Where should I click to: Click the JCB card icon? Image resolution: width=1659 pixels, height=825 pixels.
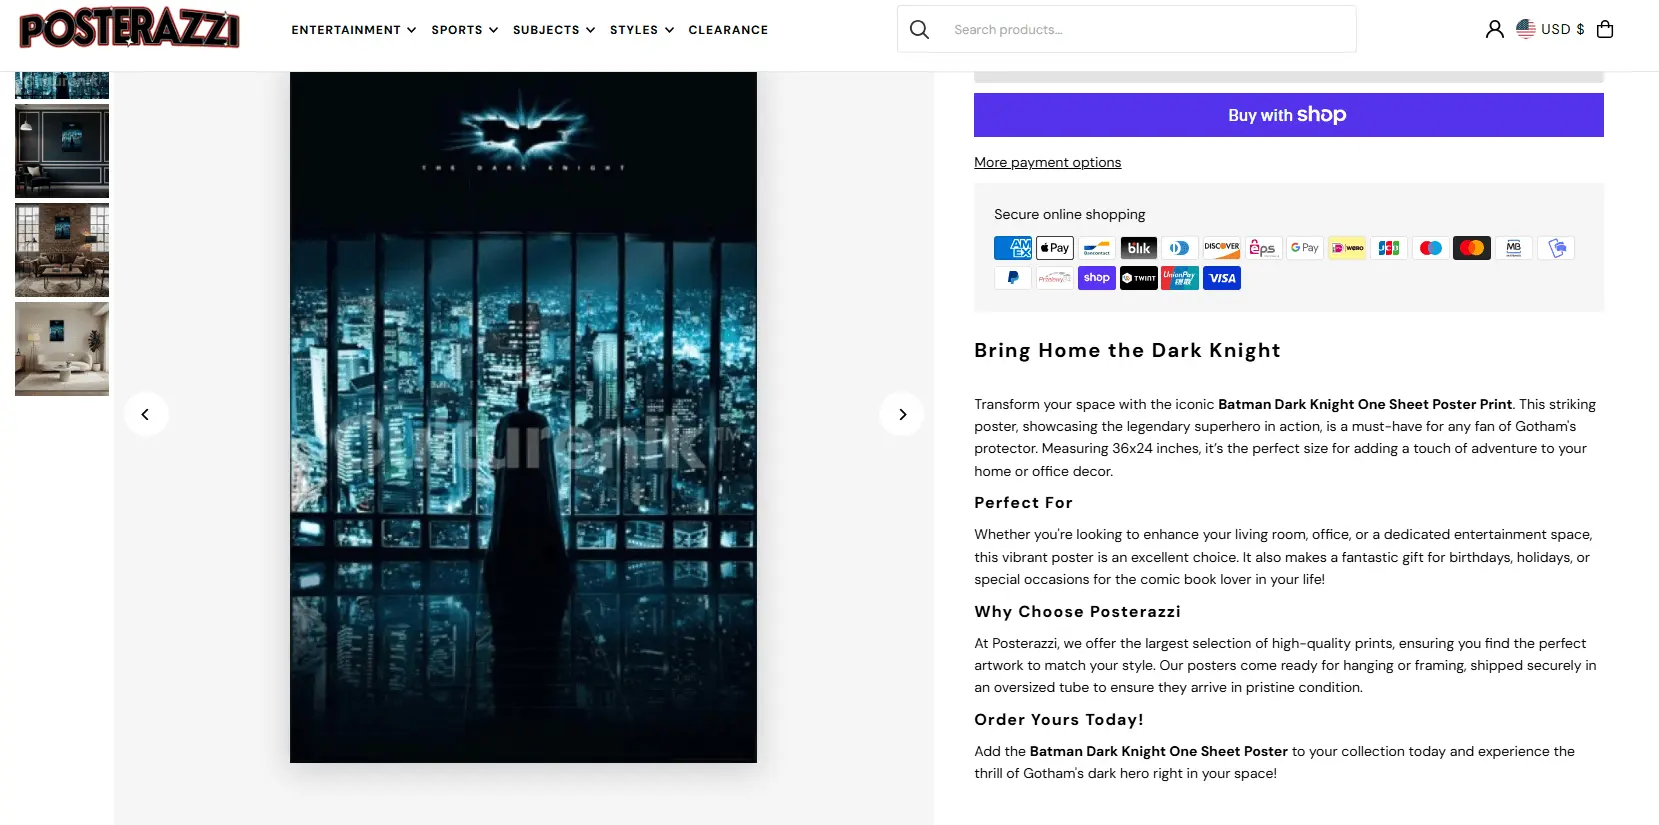[1389, 248]
